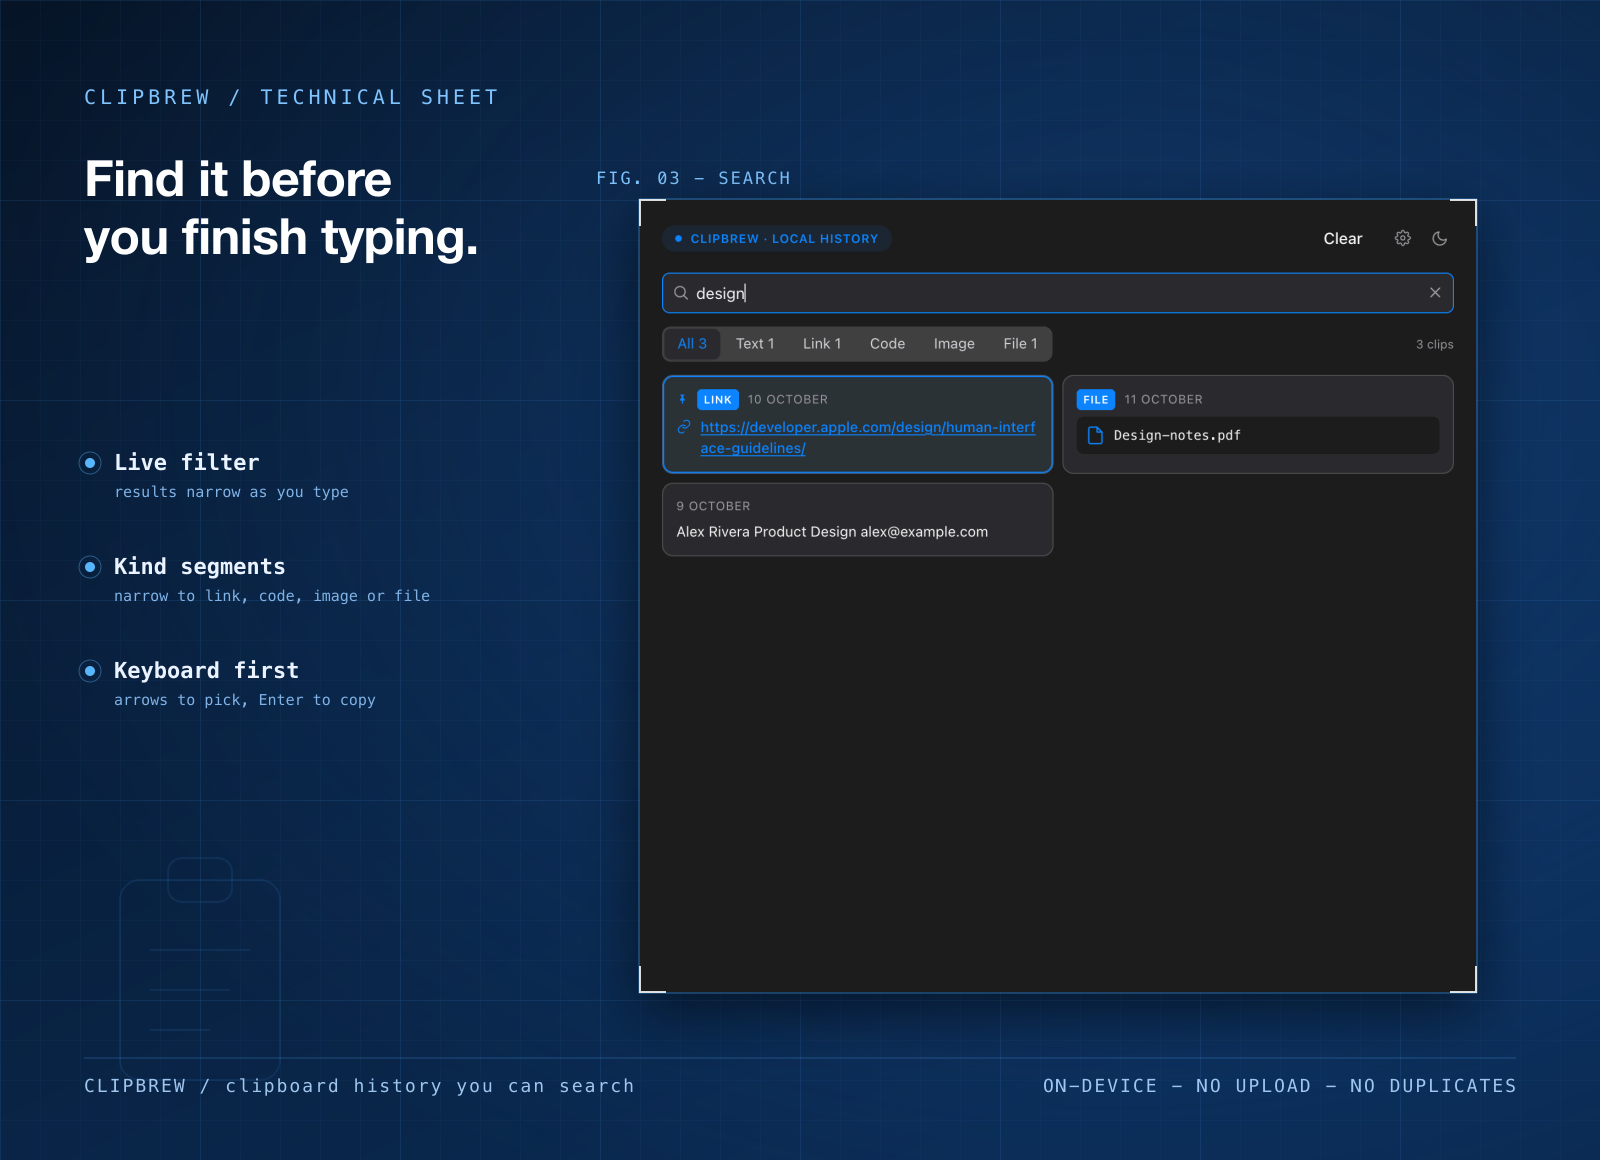The height and width of the screenshot is (1160, 1600).
Task: Click the Clipbrew · Local History pill
Action: tap(777, 238)
